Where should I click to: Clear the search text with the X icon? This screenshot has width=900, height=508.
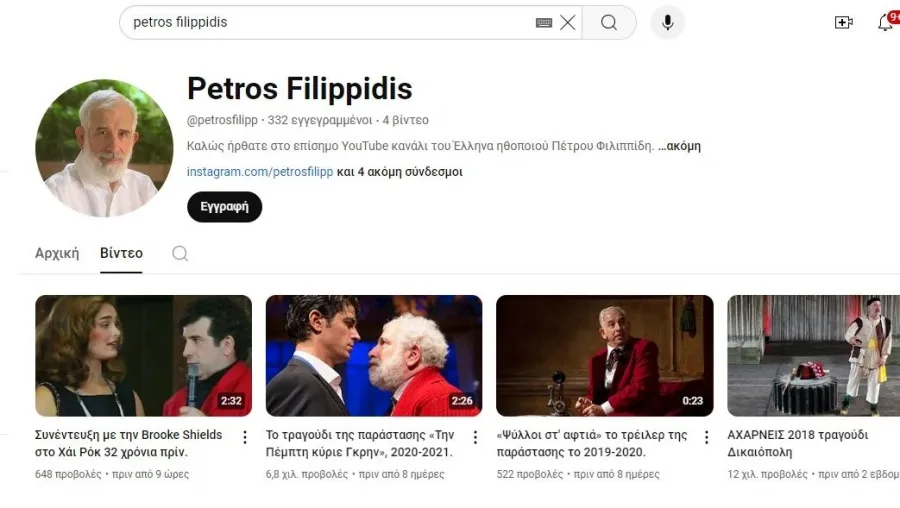point(568,22)
